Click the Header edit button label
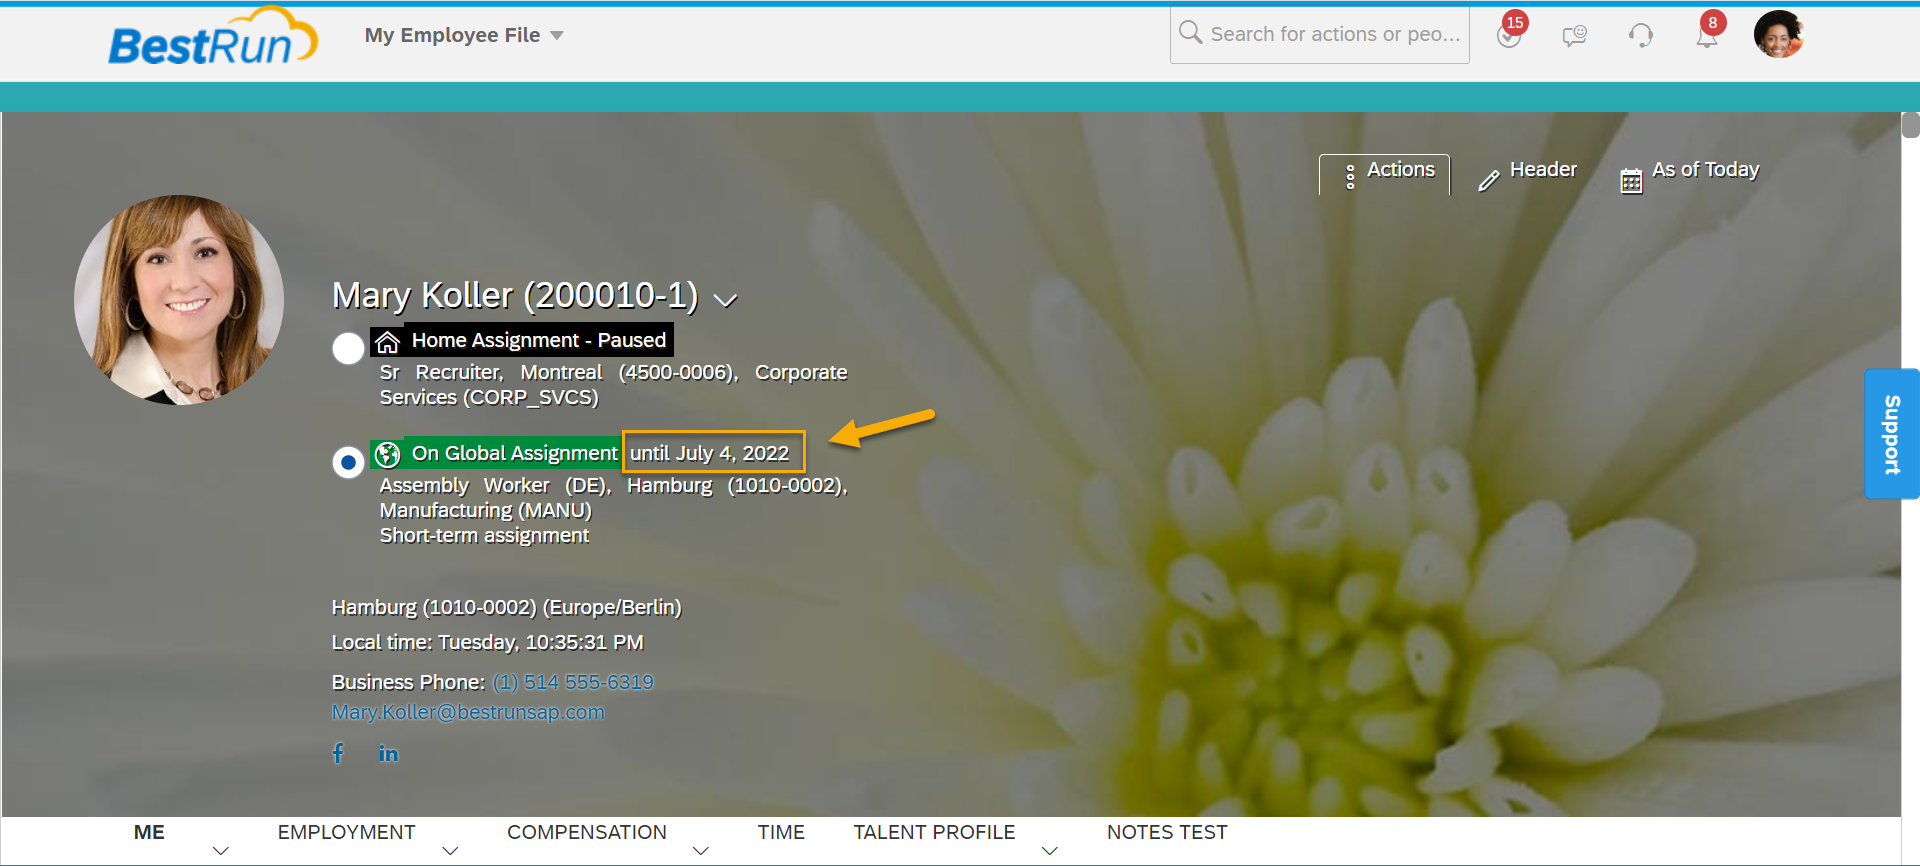The width and height of the screenshot is (1920, 866). point(1543,170)
